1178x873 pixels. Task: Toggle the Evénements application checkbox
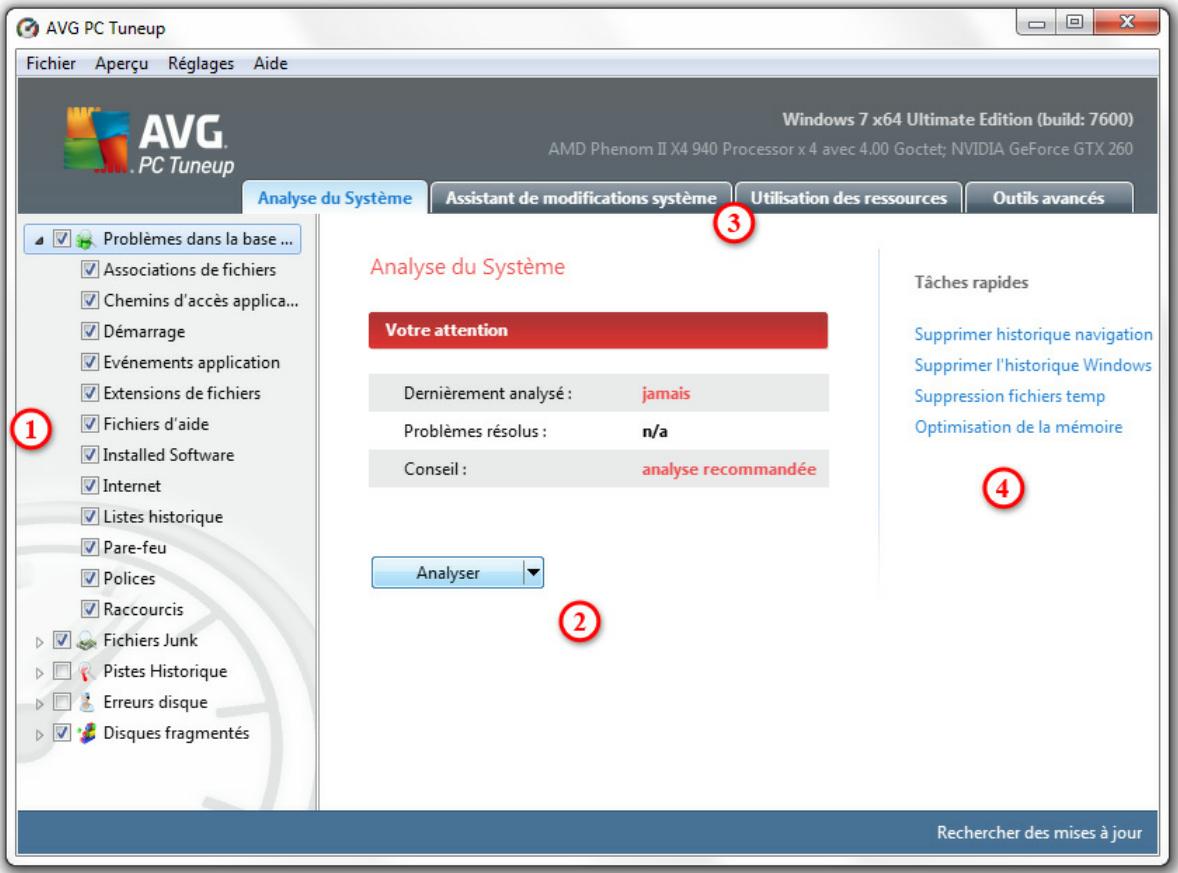[89, 362]
